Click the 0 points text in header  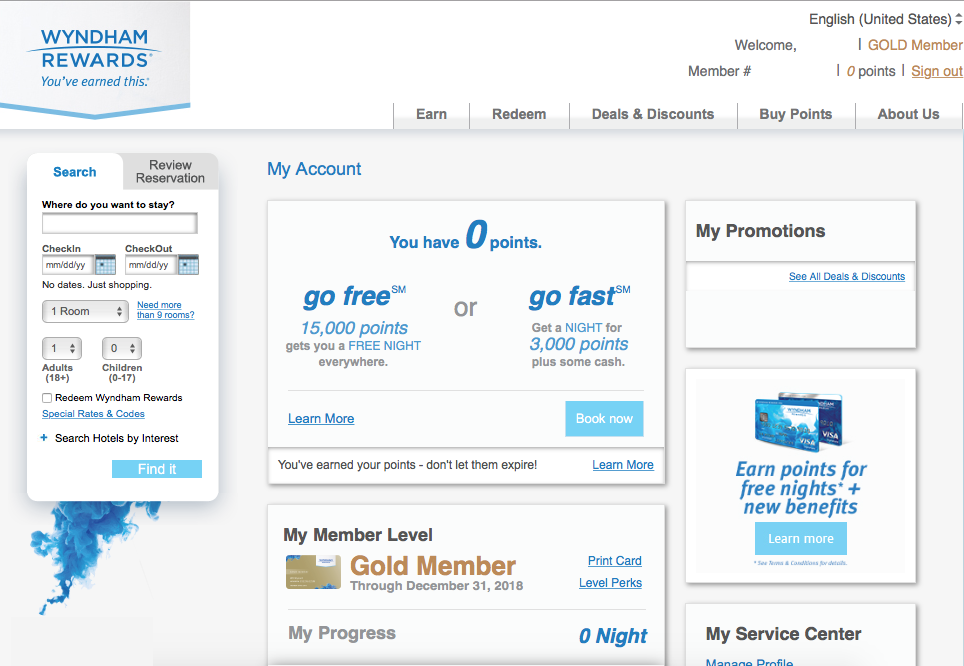(871, 71)
